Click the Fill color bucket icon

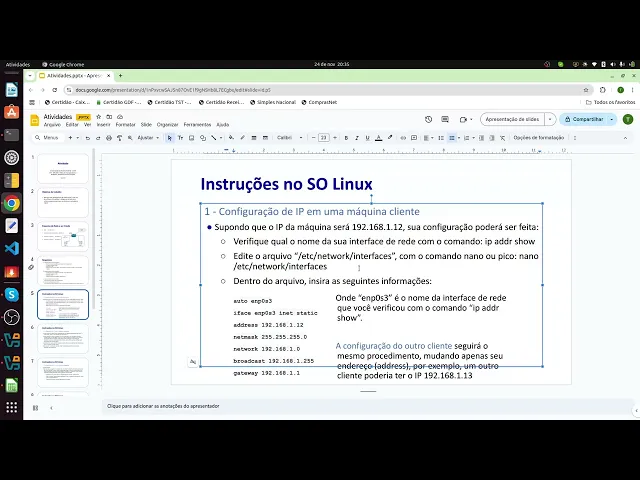tap(231, 138)
